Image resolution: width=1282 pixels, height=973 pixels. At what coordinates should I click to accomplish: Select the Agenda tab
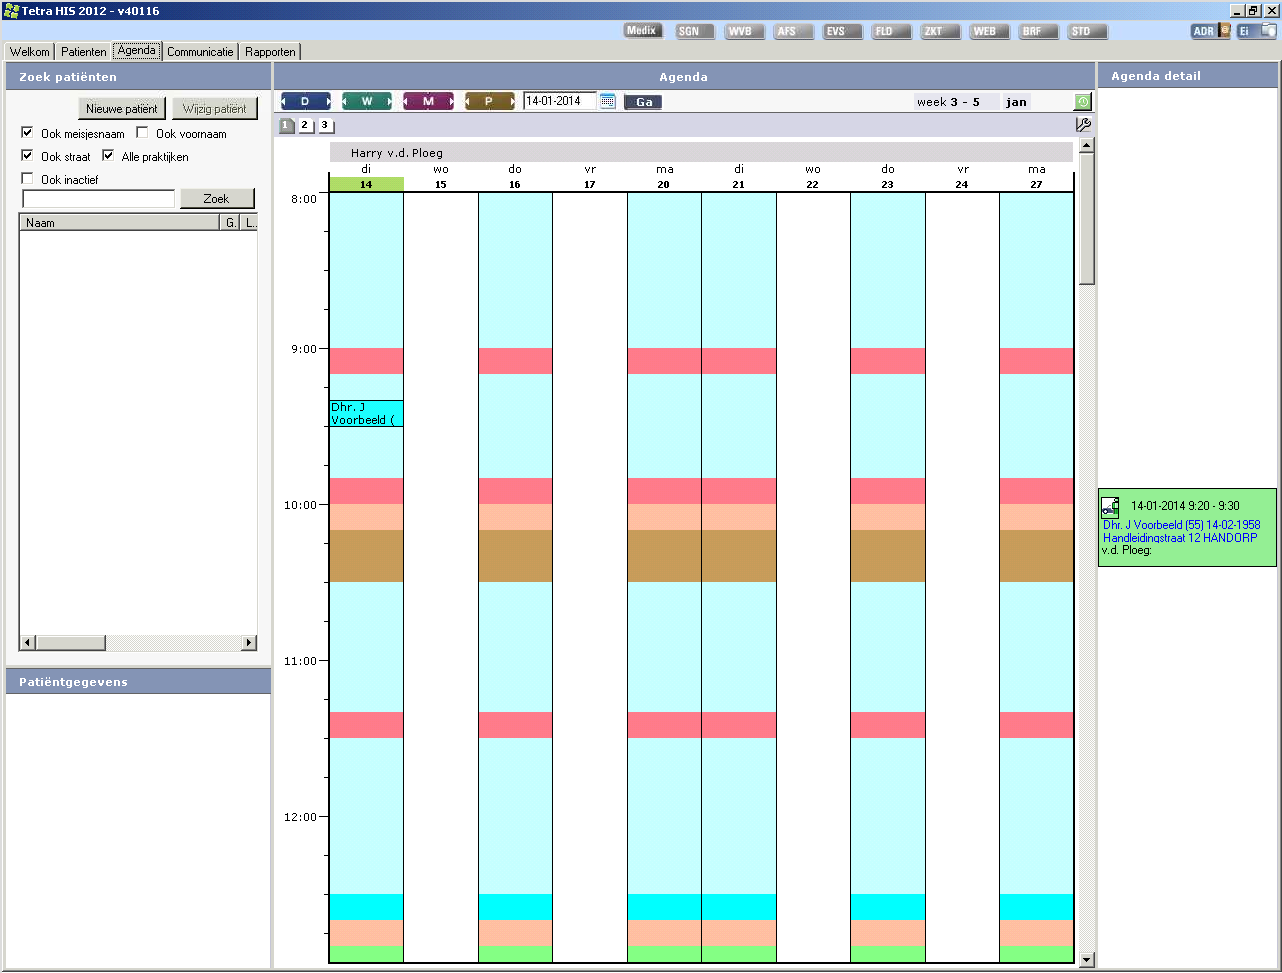tap(137, 50)
